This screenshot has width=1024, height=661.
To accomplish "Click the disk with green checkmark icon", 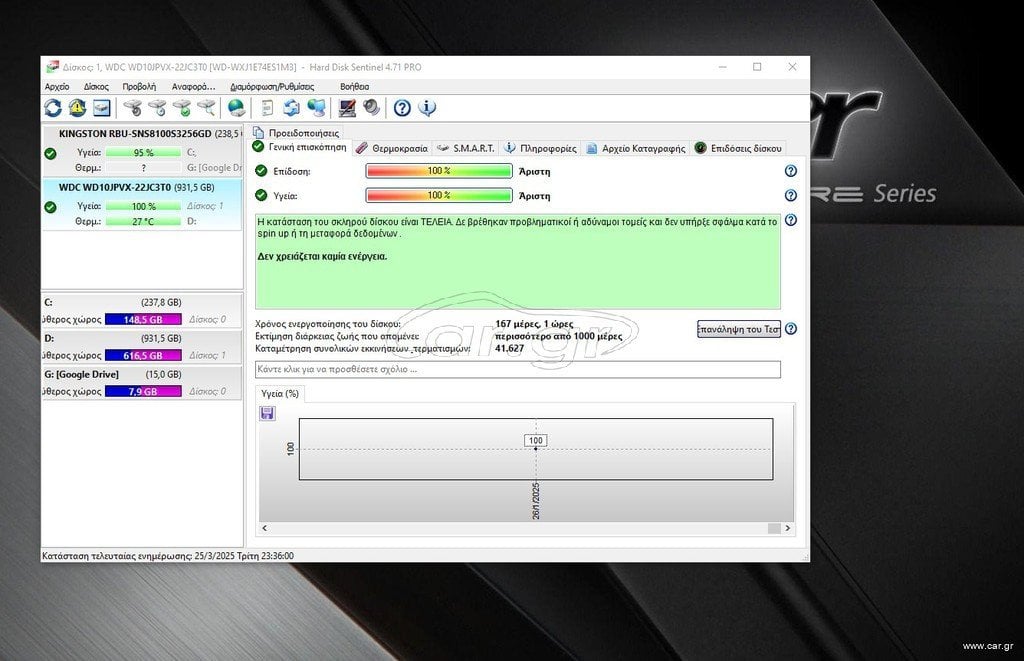I will [x=182, y=108].
